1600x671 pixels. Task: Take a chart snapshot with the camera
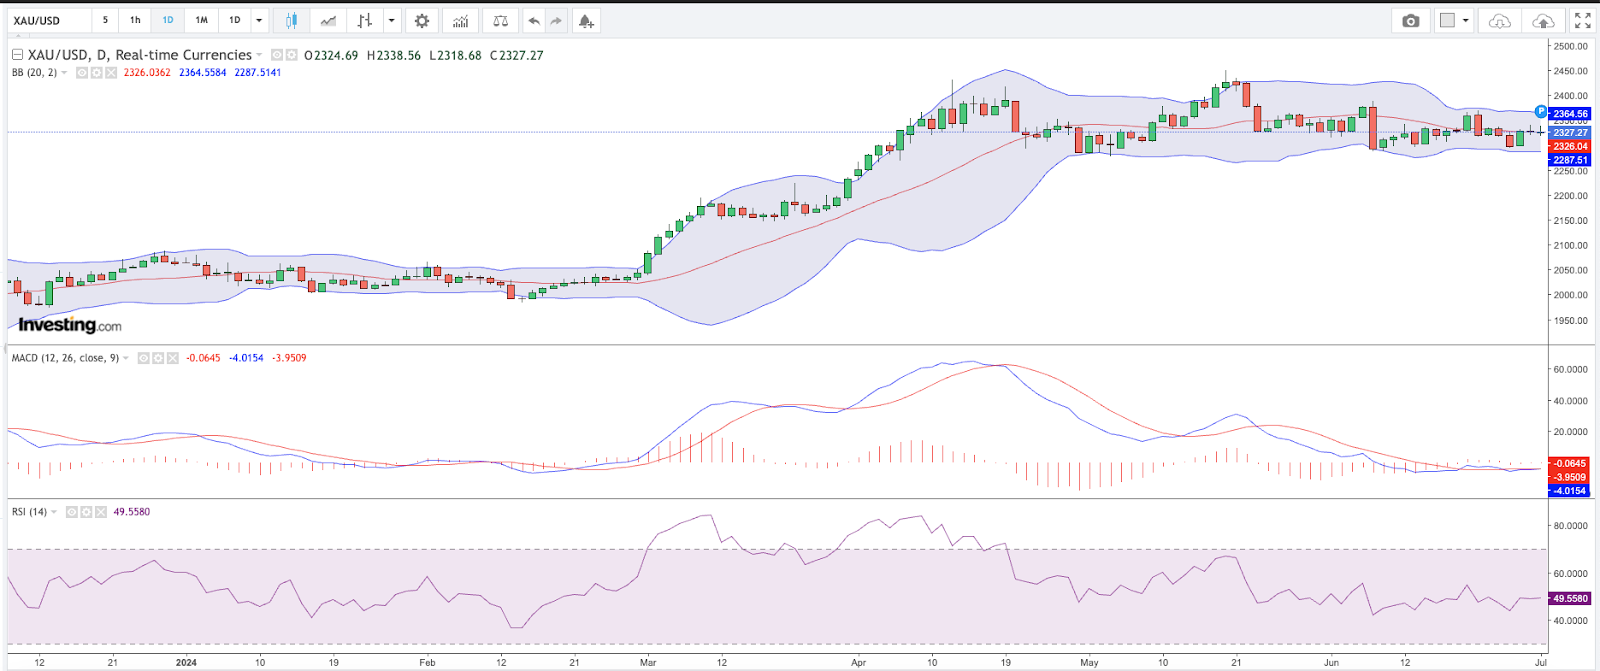(x=1411, y=20)
